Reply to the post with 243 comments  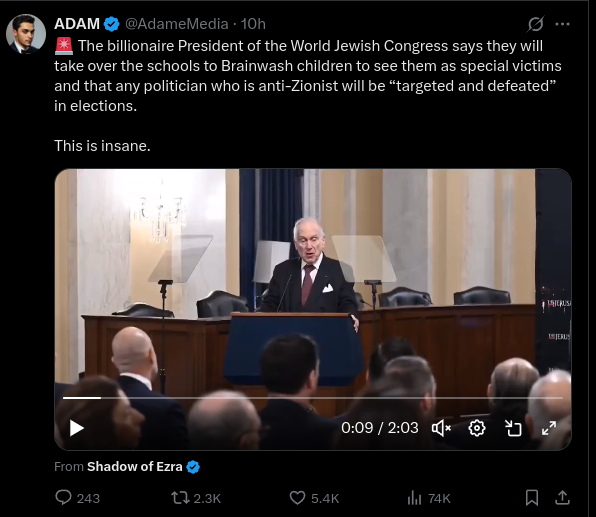coord(78,498)
